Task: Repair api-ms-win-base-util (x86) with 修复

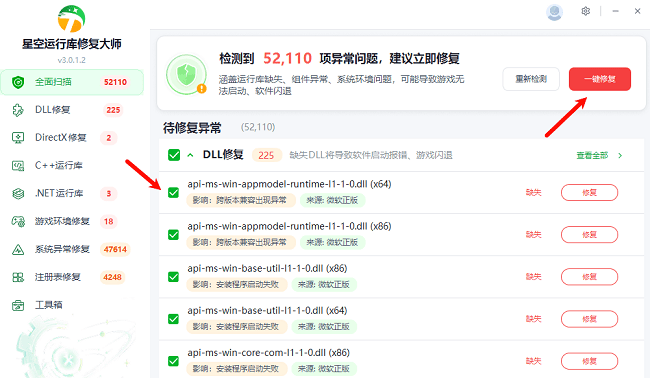Action: [589, 277]
